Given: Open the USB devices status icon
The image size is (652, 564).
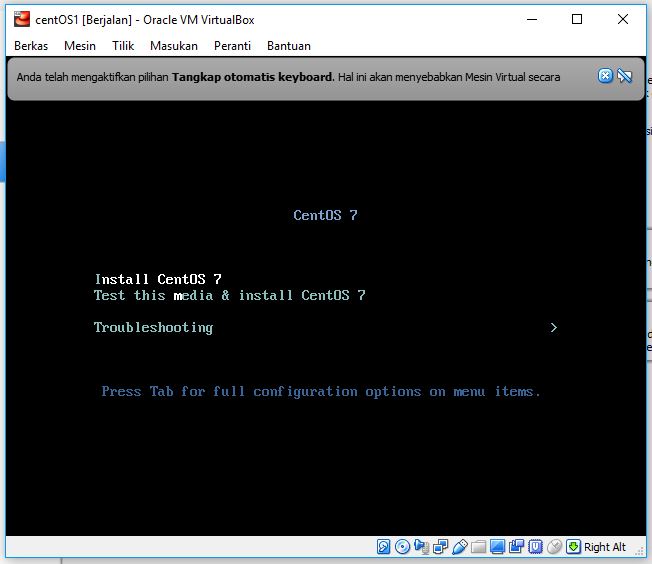Looking at the screenshot, I should point(459,547).
